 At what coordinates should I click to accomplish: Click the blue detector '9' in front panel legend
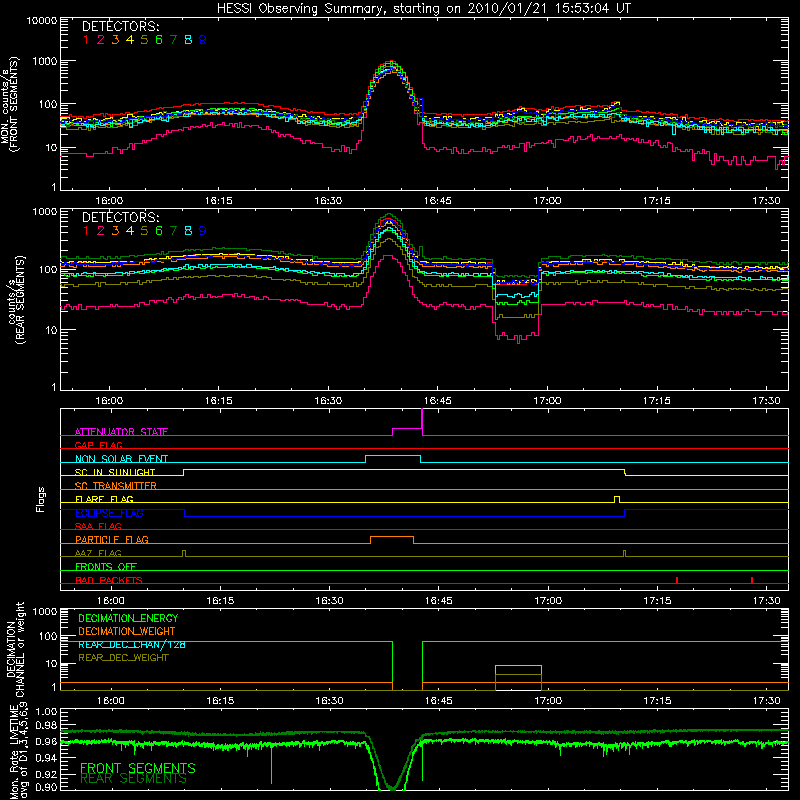point(203,40)
